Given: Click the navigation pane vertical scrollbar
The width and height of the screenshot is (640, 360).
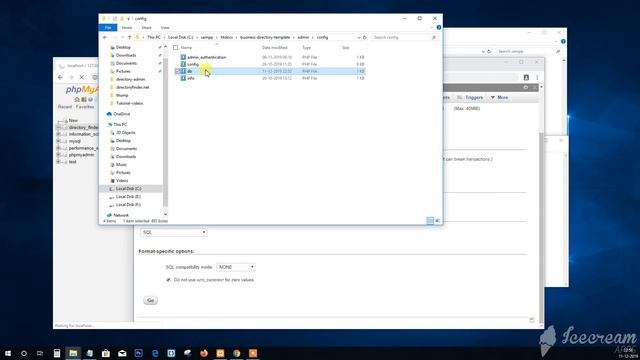Looking at the screenshot, I should point(165,132).
